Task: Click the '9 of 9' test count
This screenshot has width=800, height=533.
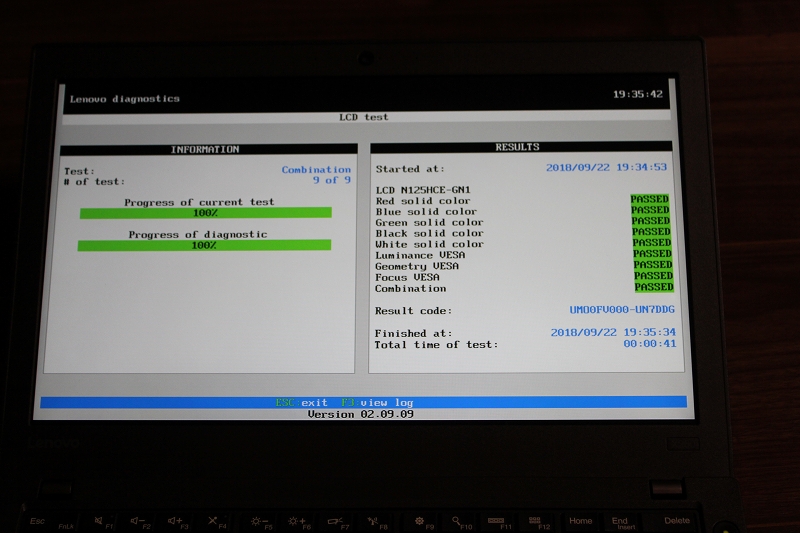Action: (332, 180)
